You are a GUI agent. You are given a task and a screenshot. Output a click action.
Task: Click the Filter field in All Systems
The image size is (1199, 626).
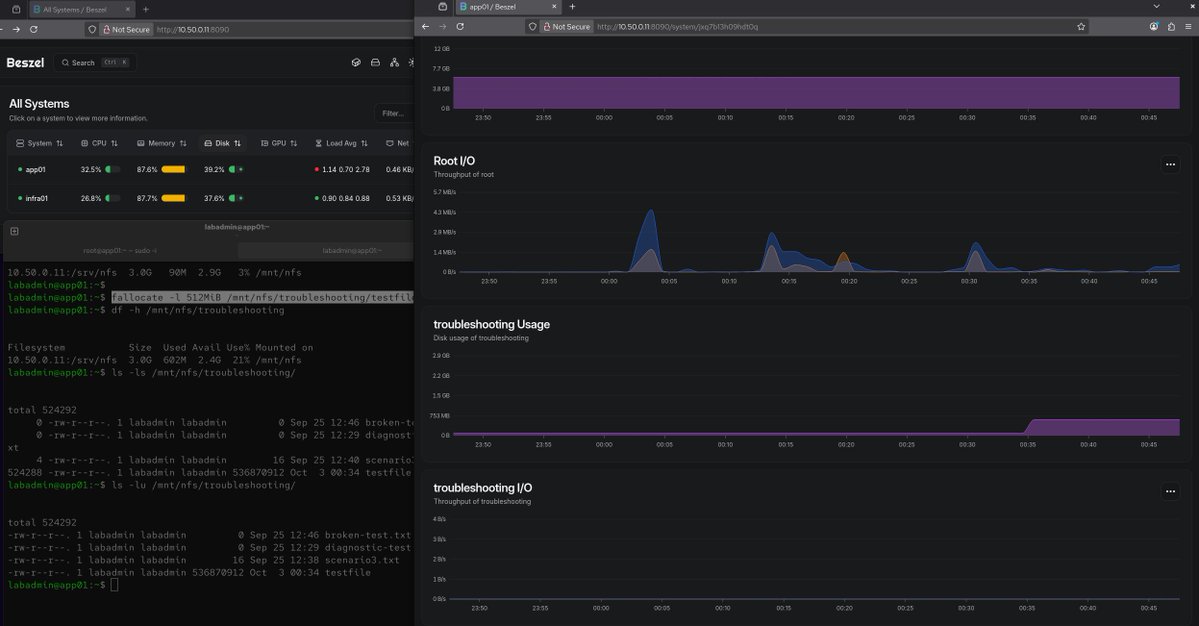click(x=394, y=113)
